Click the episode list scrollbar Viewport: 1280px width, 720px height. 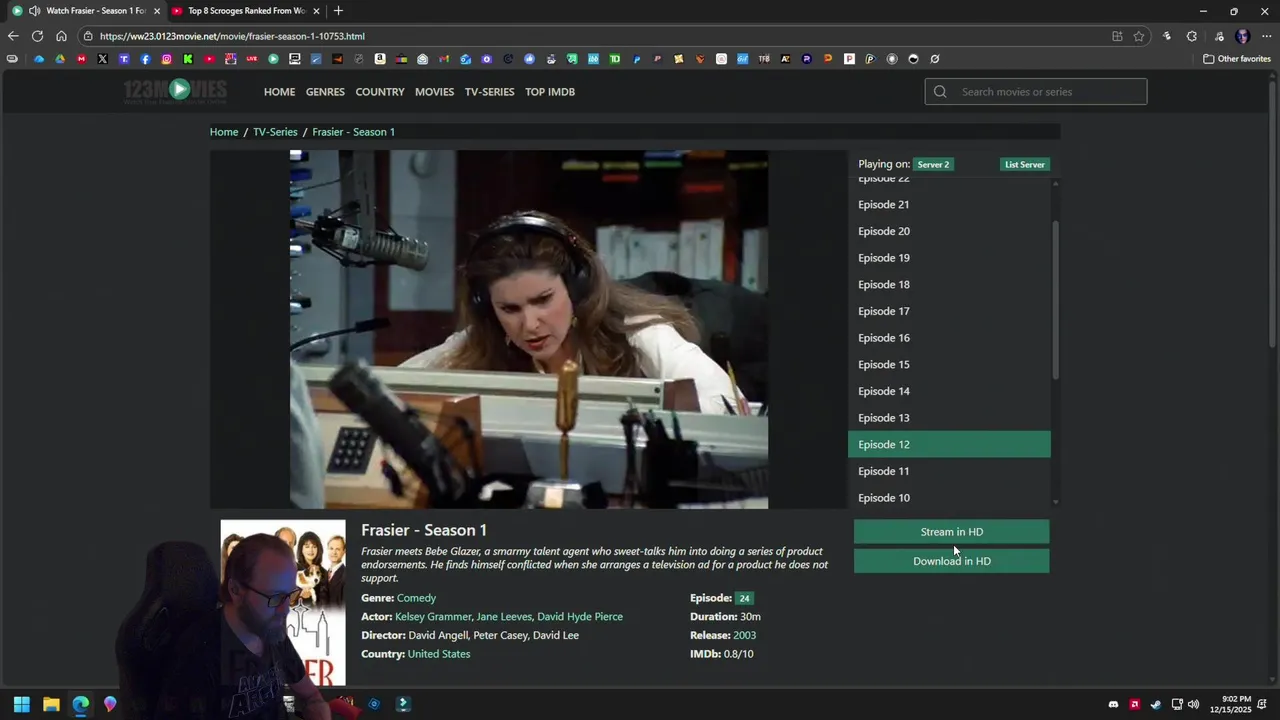pos(1055,300)
